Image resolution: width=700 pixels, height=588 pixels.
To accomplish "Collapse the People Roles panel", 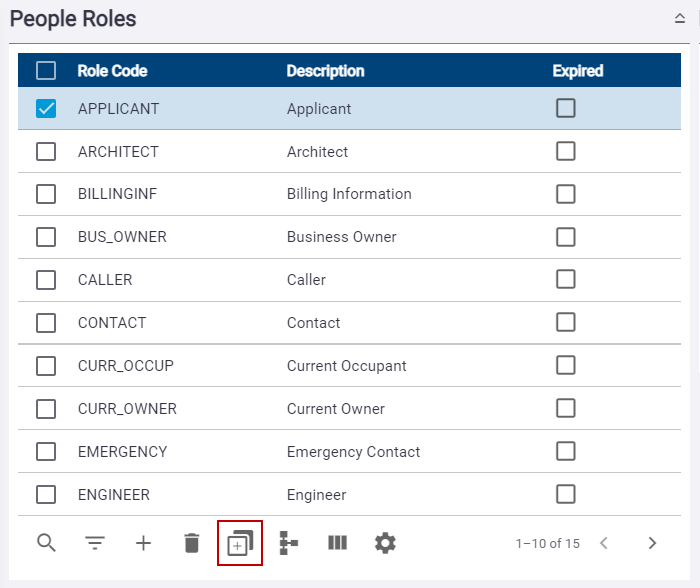I will [679, 18].
